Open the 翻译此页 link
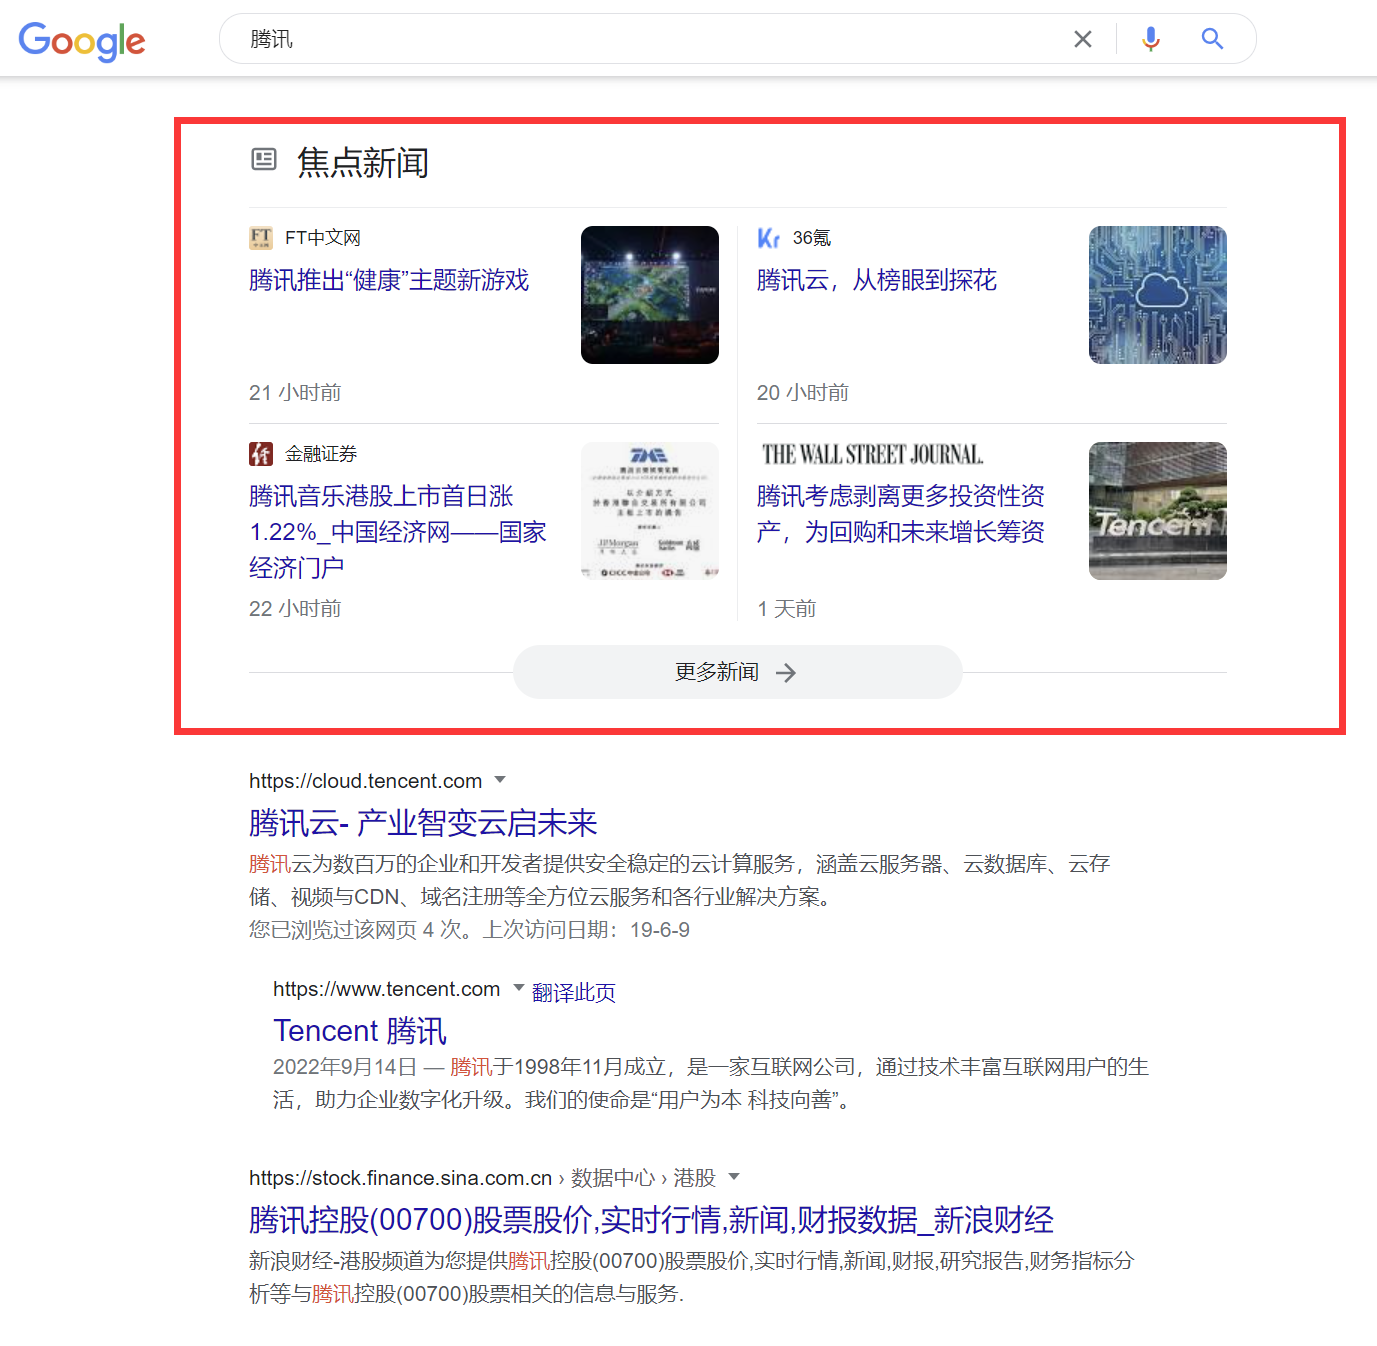This screenshot has width=1377, height=1346. [x=573, y=991]
